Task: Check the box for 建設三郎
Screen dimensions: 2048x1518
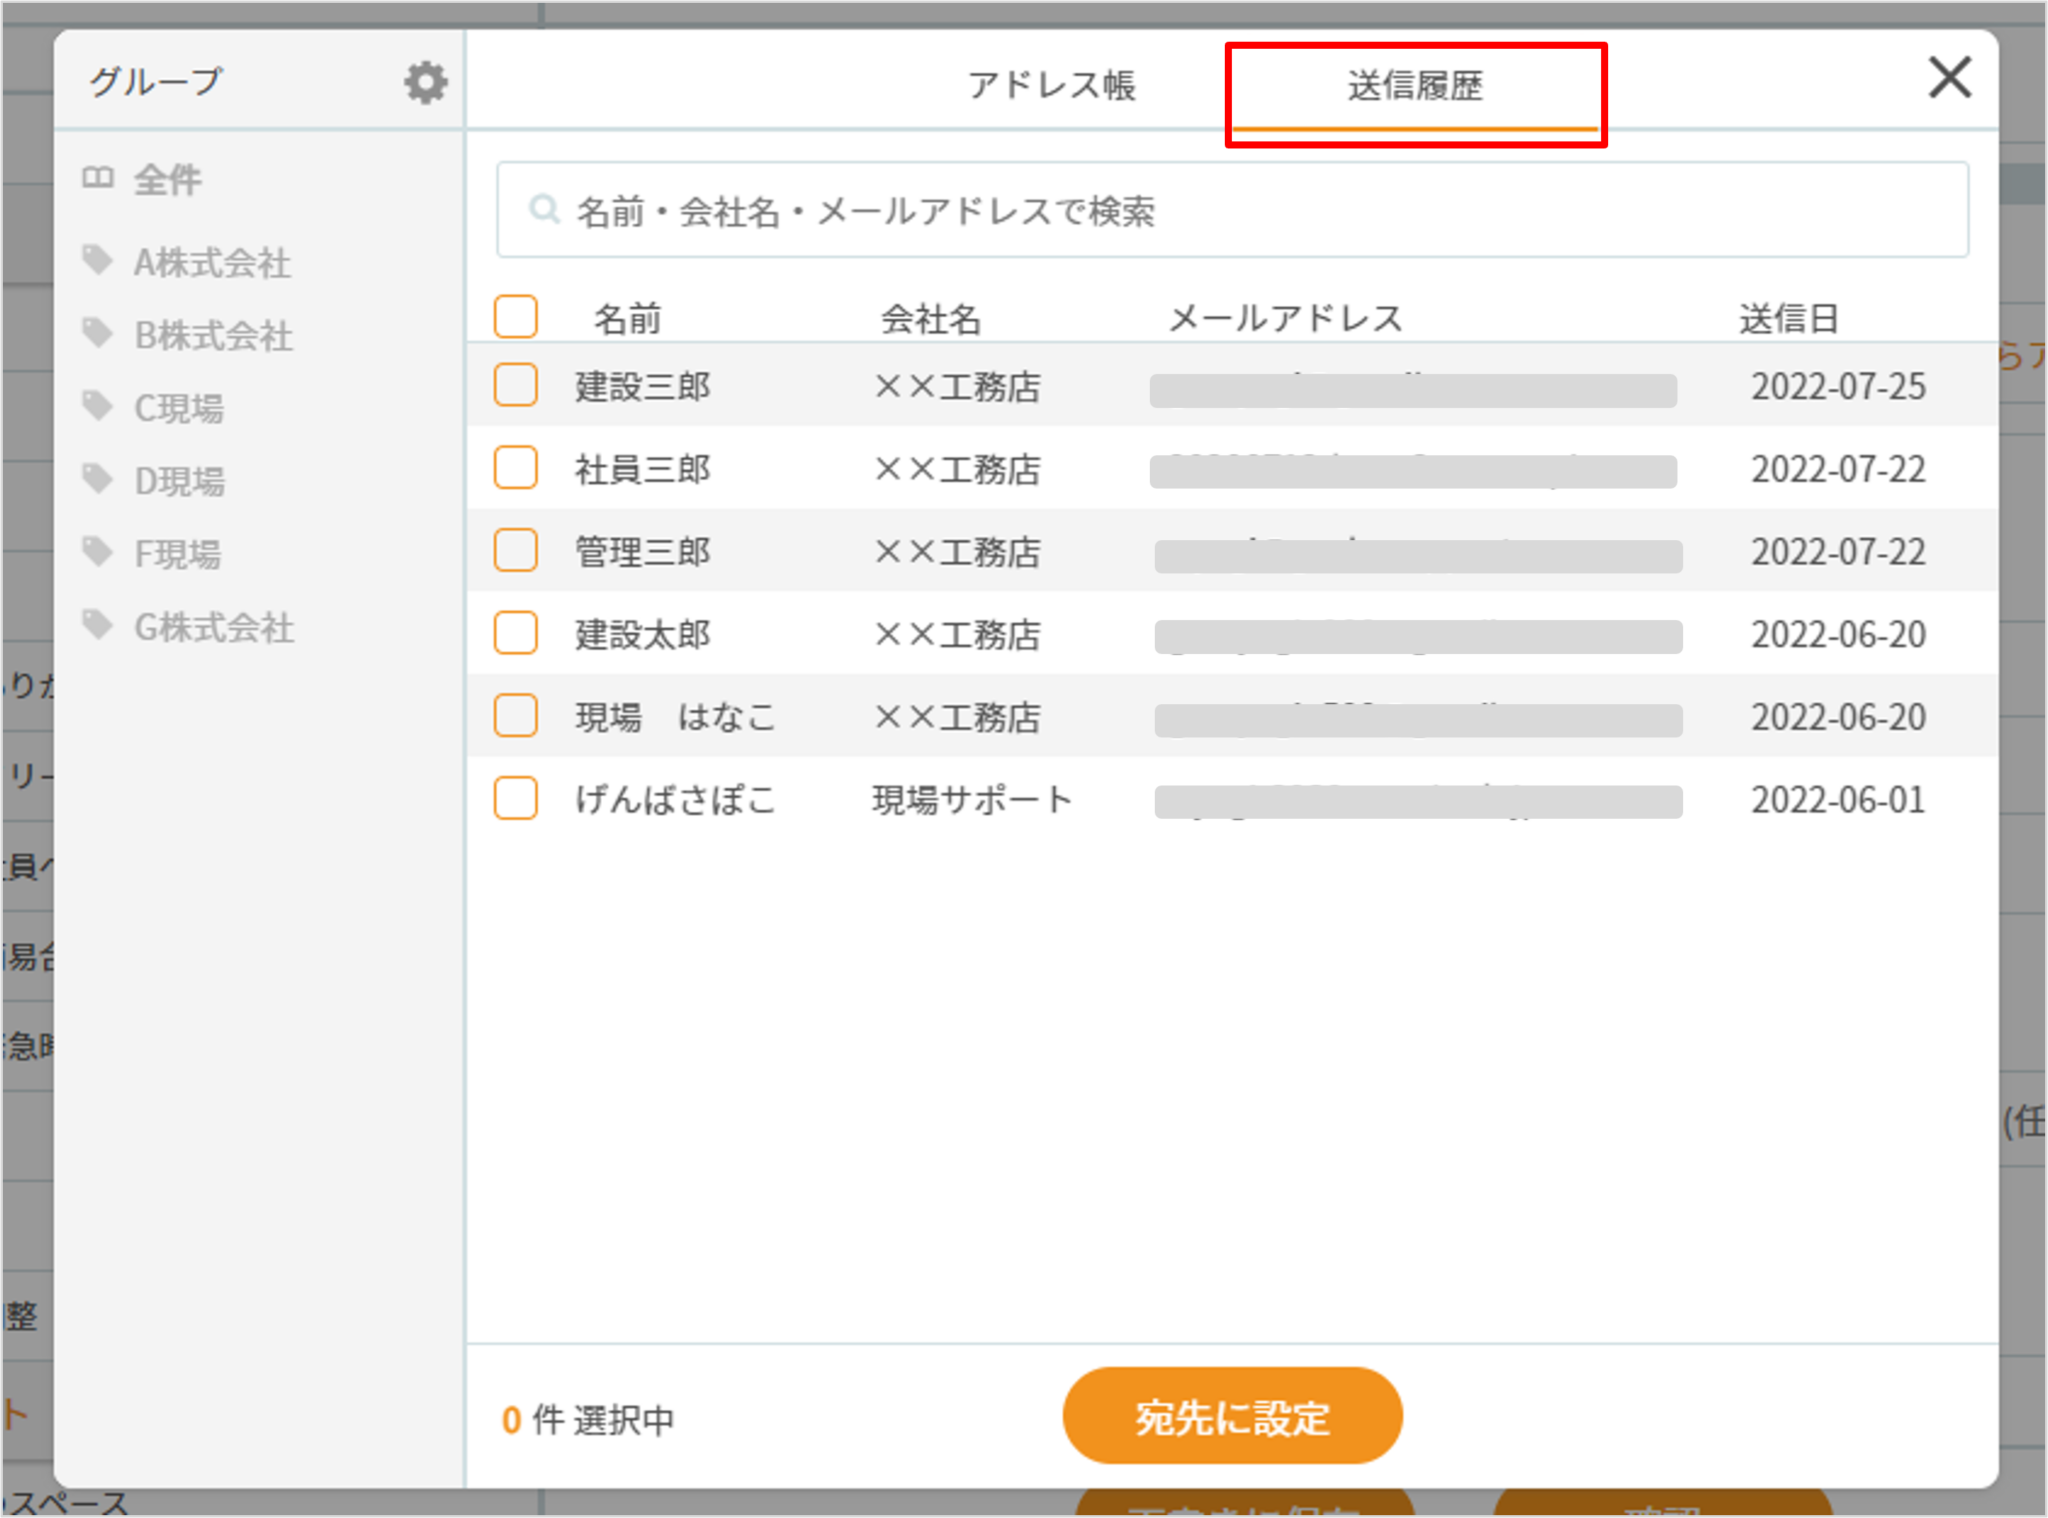Action: pyautogui.click(x=516, y=385)
